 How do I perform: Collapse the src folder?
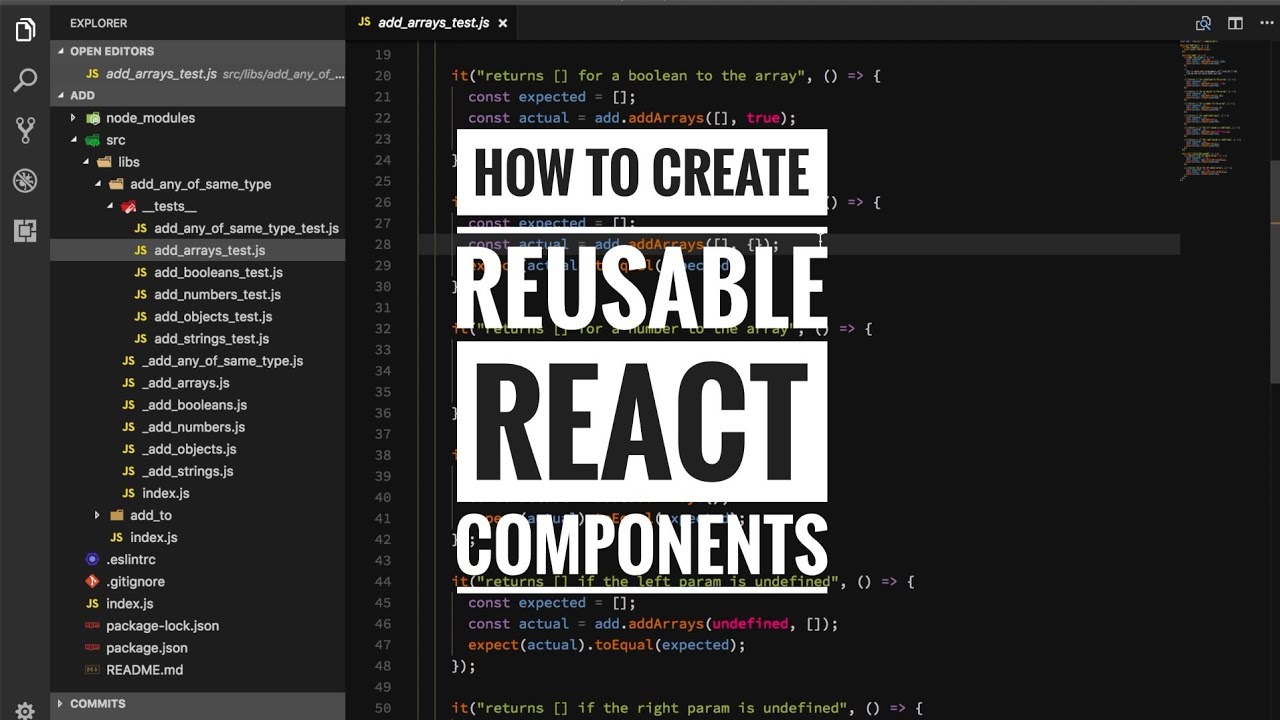[73, 140]
